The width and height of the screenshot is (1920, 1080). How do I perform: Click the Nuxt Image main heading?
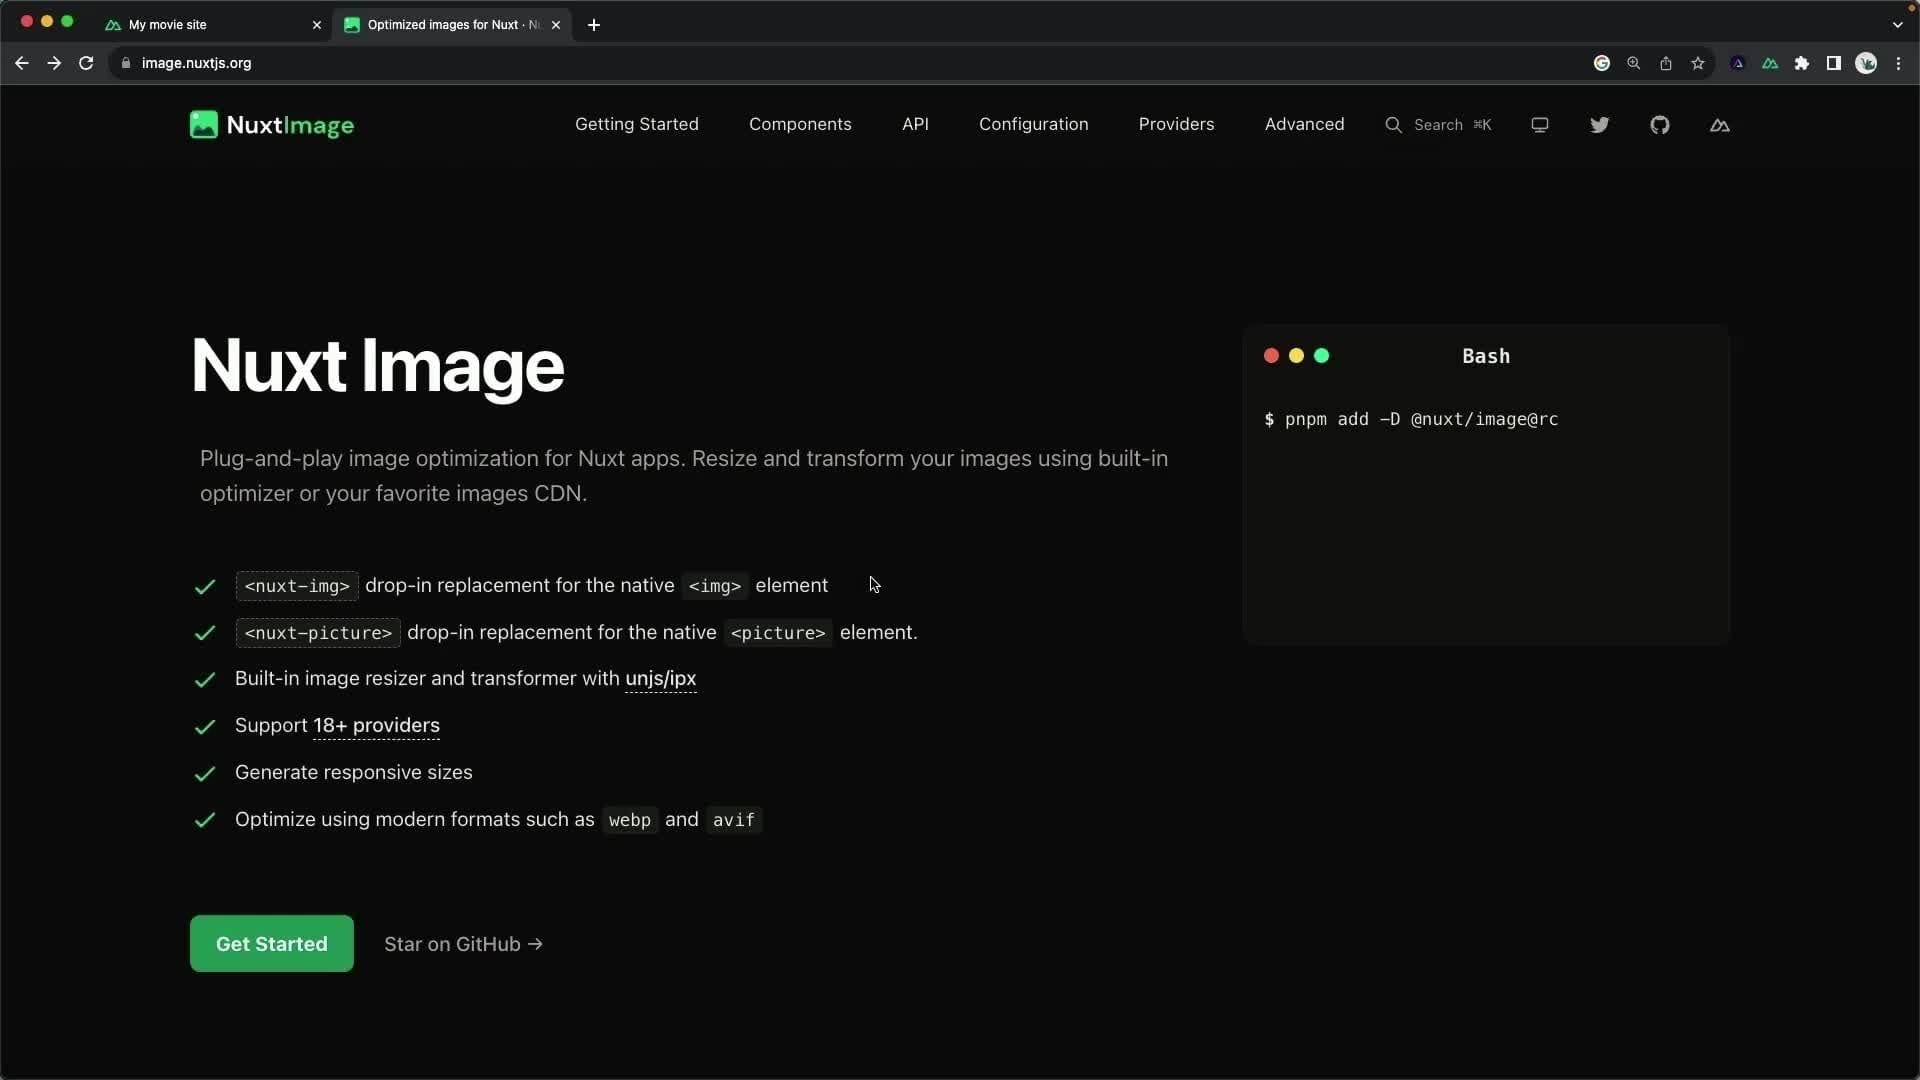click(x=377, y=366)
